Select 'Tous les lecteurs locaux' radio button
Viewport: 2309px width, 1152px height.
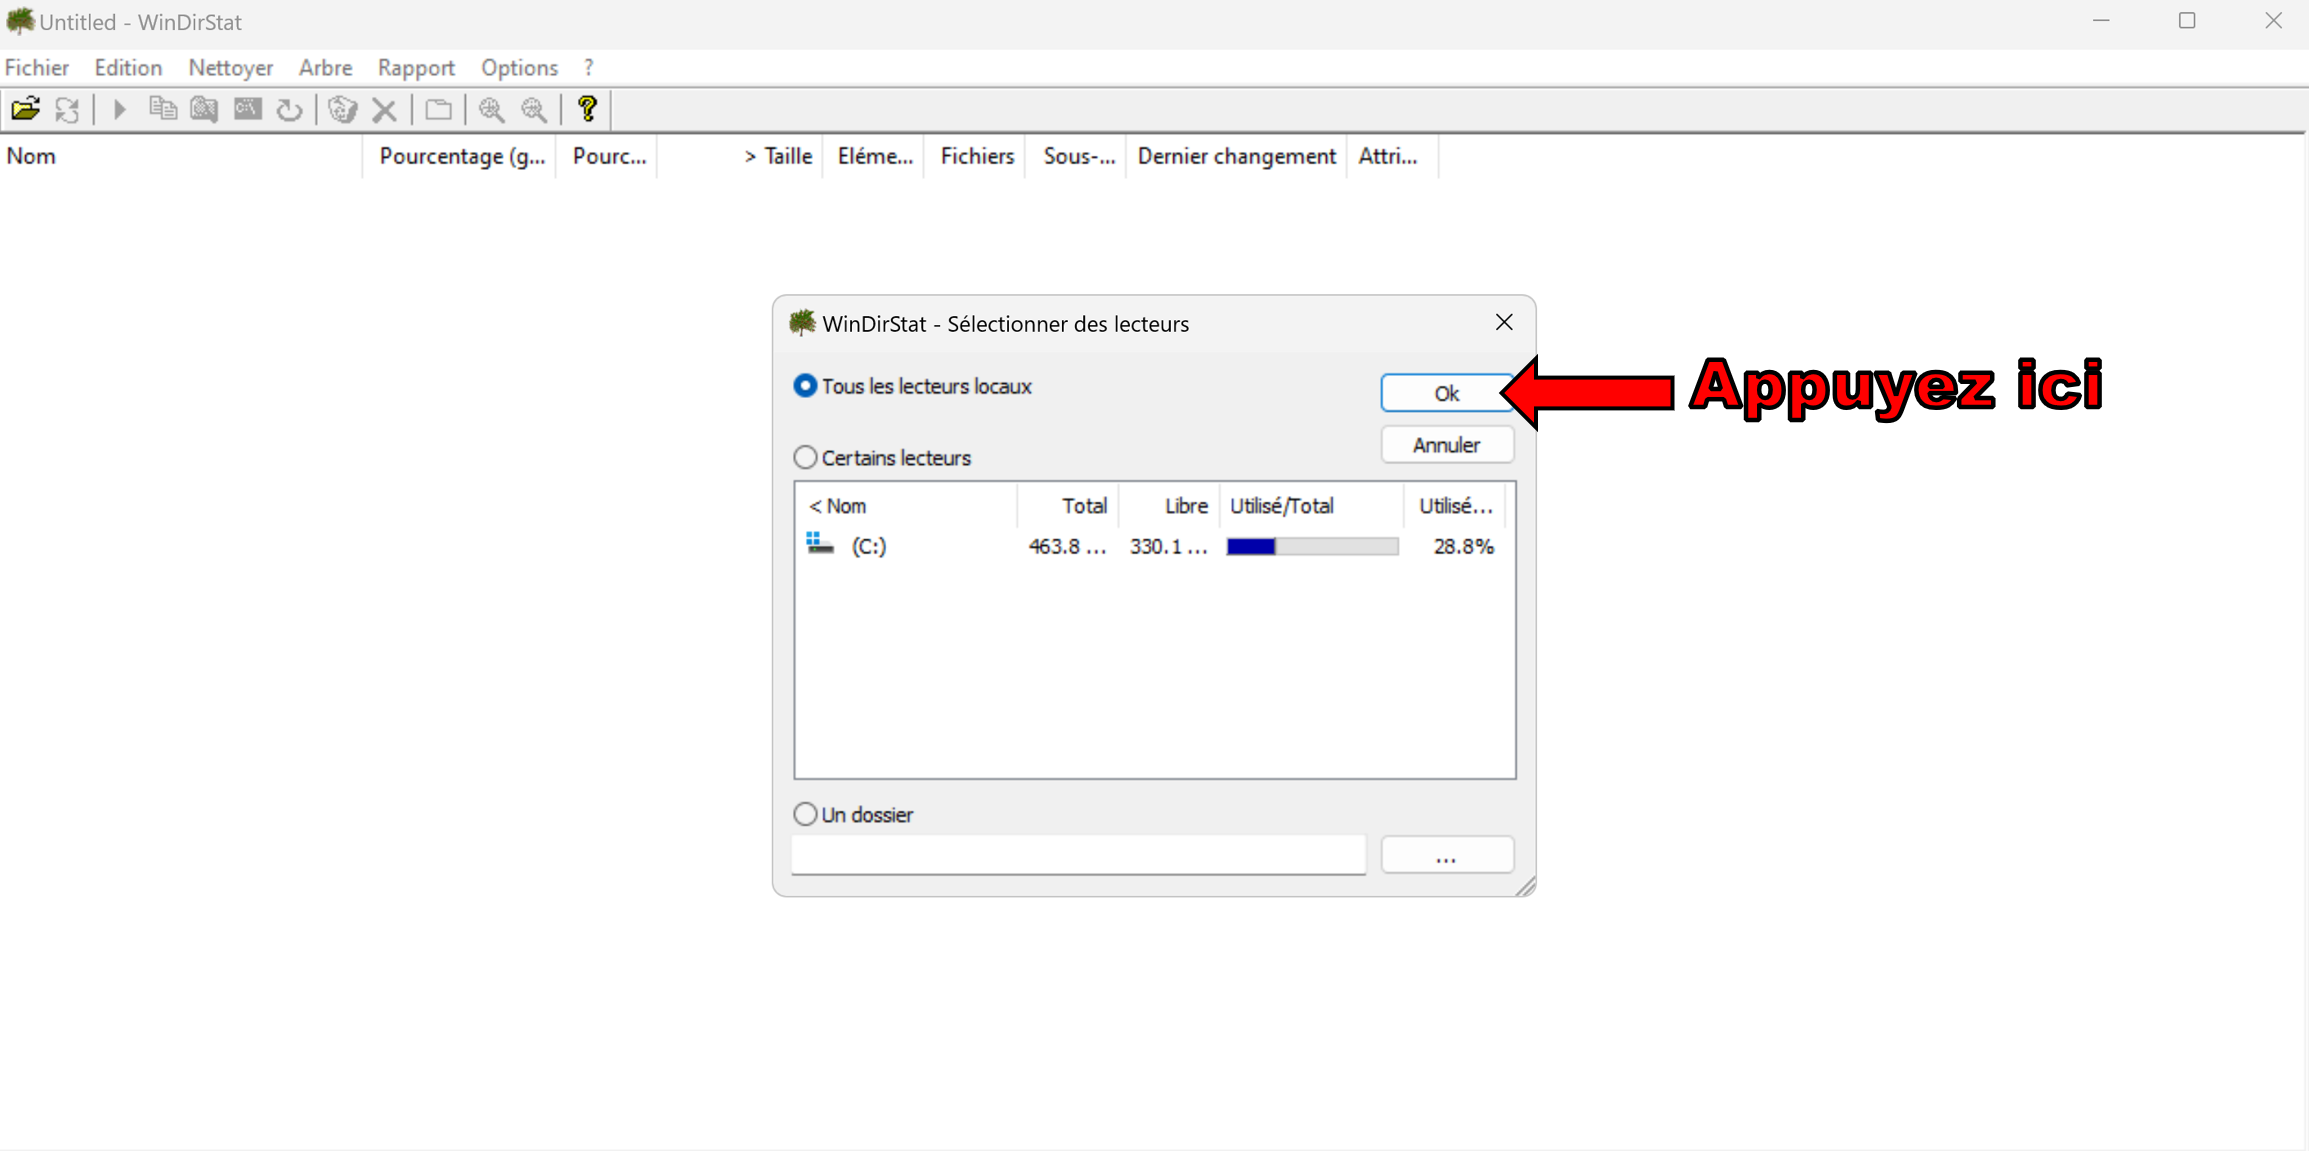coord(805,386)
